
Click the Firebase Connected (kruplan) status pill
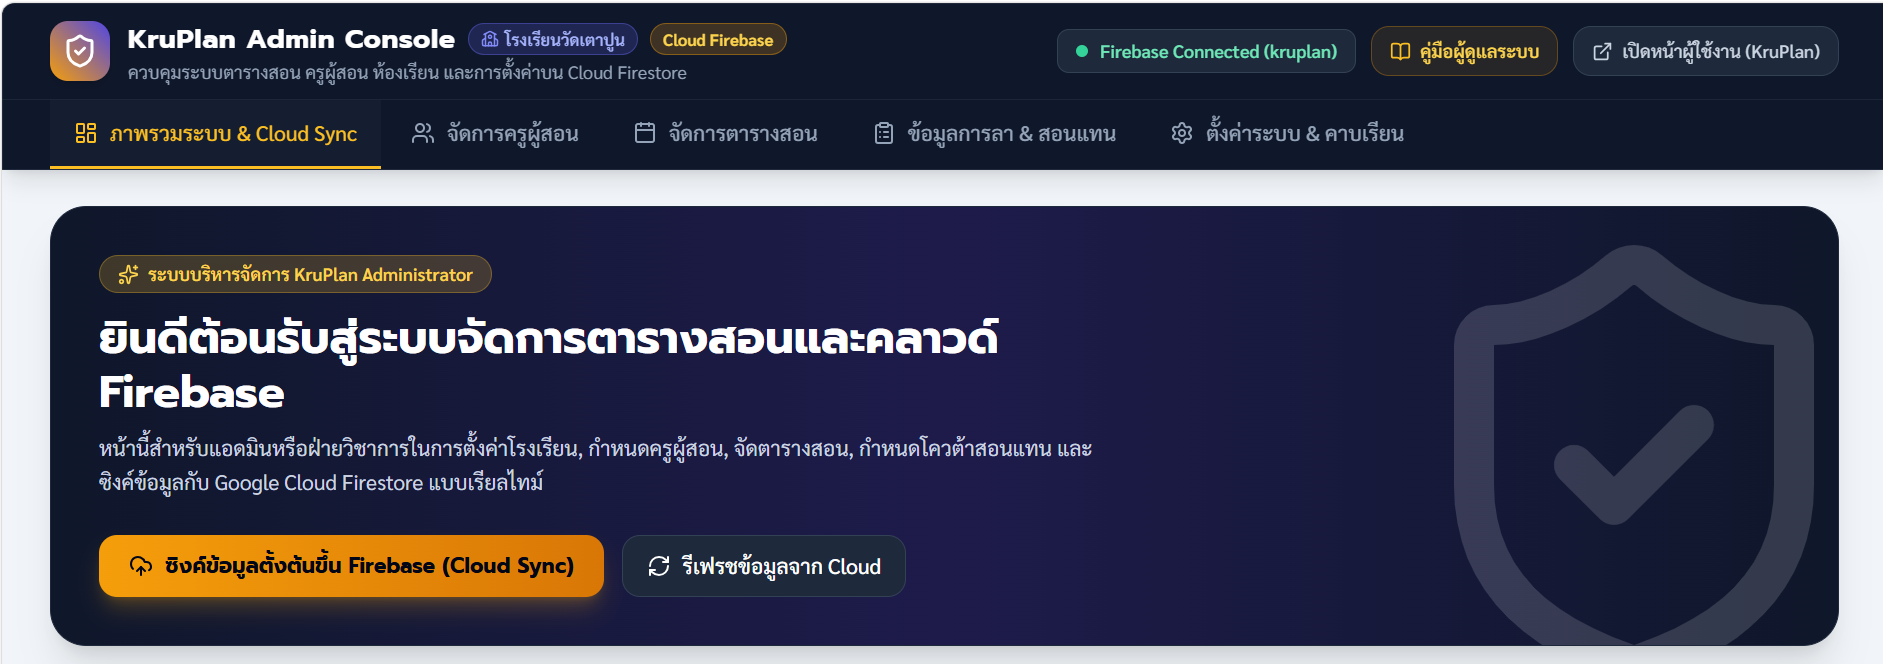pyautogui.click(x=1206, y=51)
